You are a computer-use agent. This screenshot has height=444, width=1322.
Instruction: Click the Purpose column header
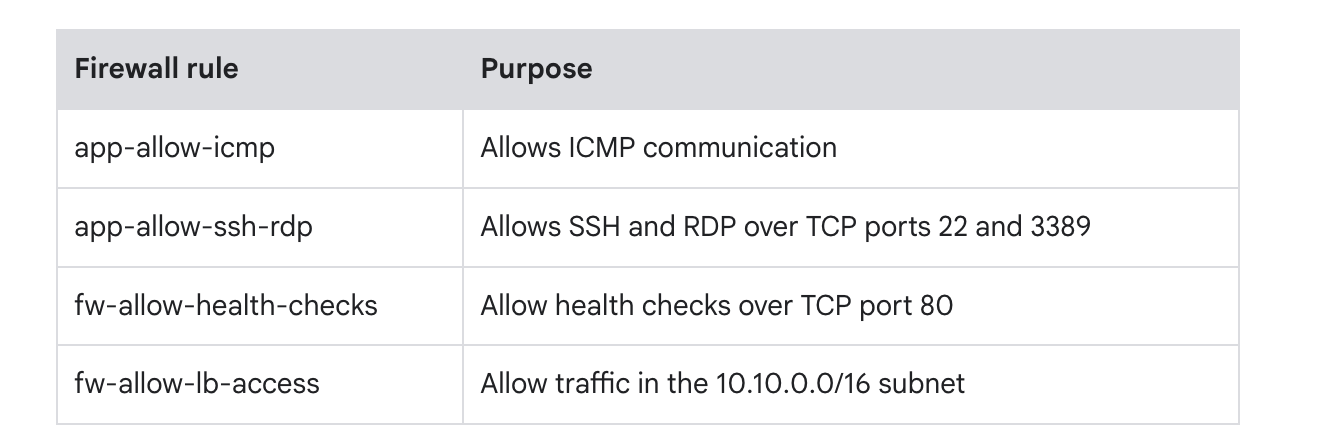click(536, 69)
